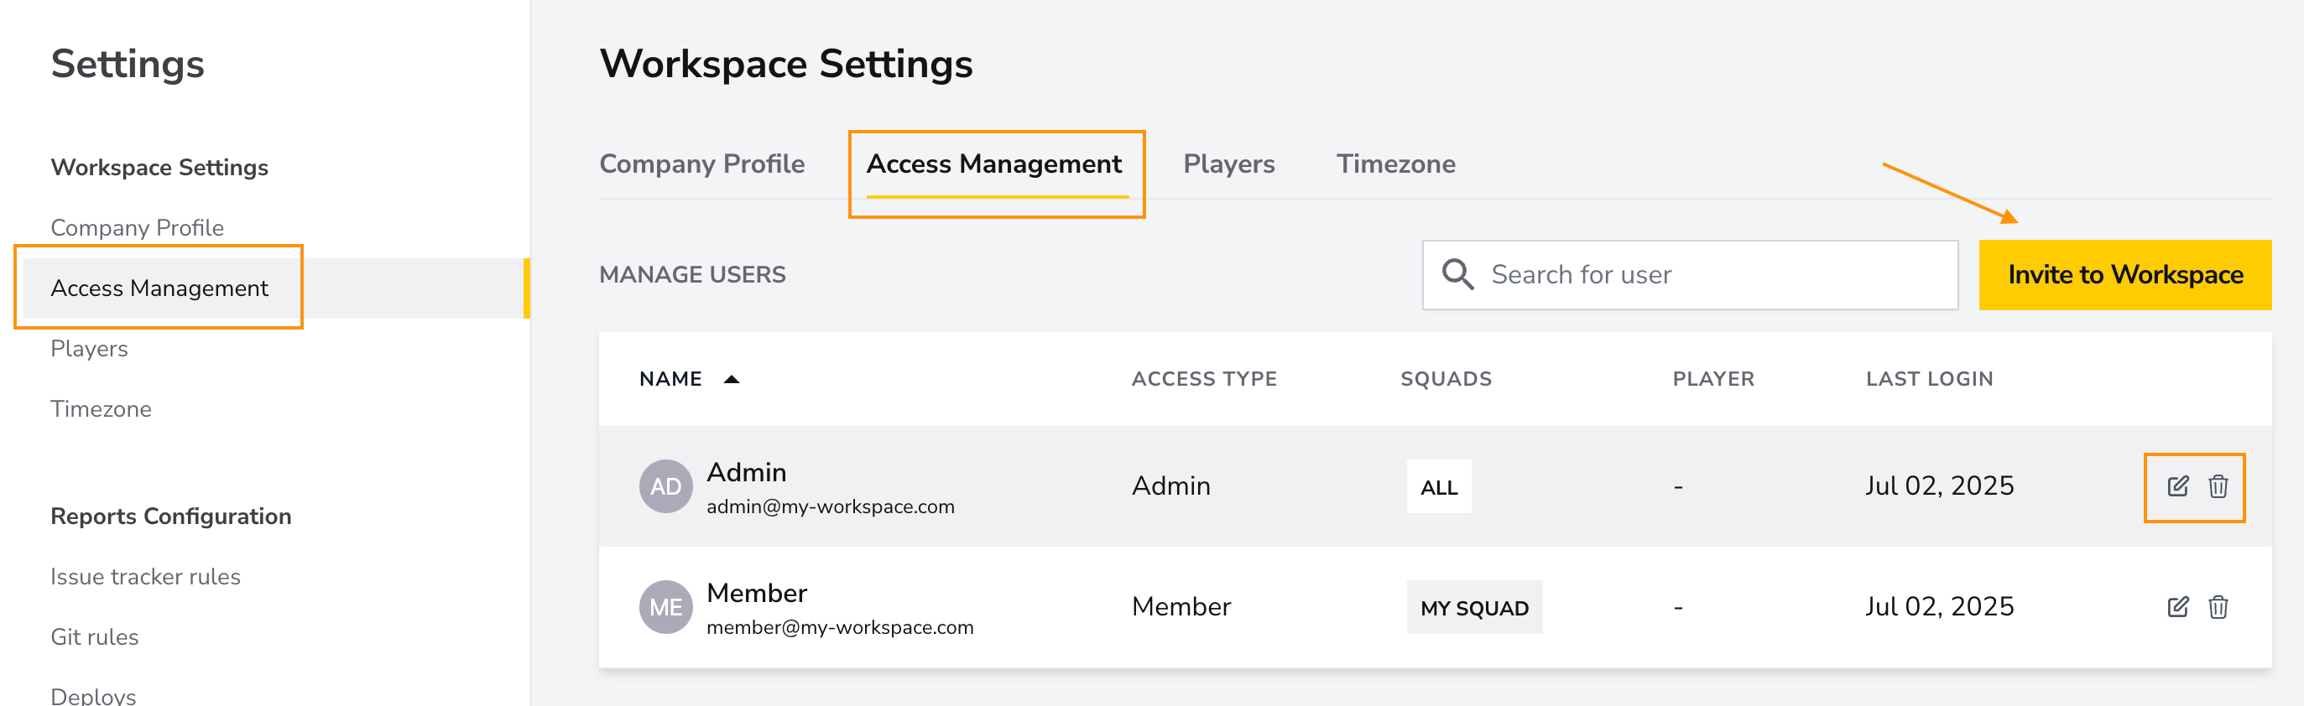The width and height of the screenshot is (2304, 706).
Task: Switch to the Timezone tab
Action: (x=1396, y=164)
